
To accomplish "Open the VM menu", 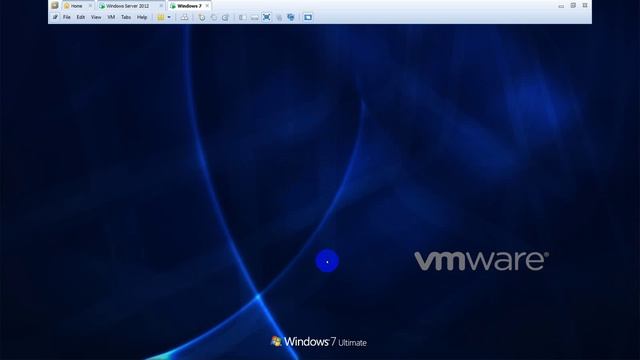I will pos(111,17).
